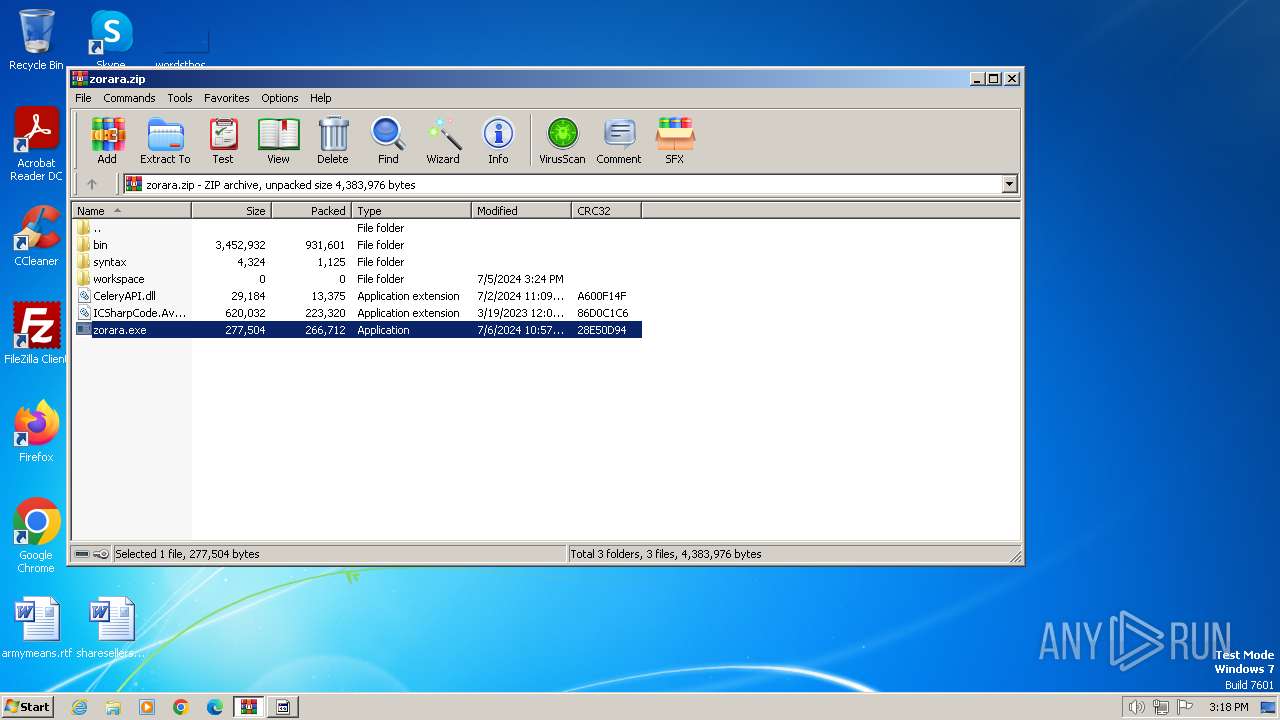This screenshot has width=1280, height=720.
Task: Click CeleryAPI.dll packed size 13,375
Action: pos(328,296)
